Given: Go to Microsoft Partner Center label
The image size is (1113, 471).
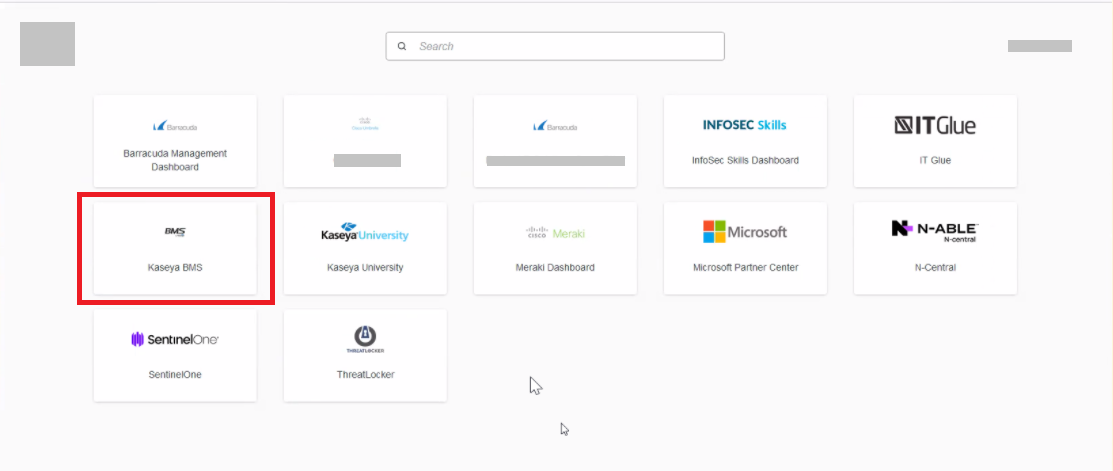Looking at the screenshot, I should (745, 268).
